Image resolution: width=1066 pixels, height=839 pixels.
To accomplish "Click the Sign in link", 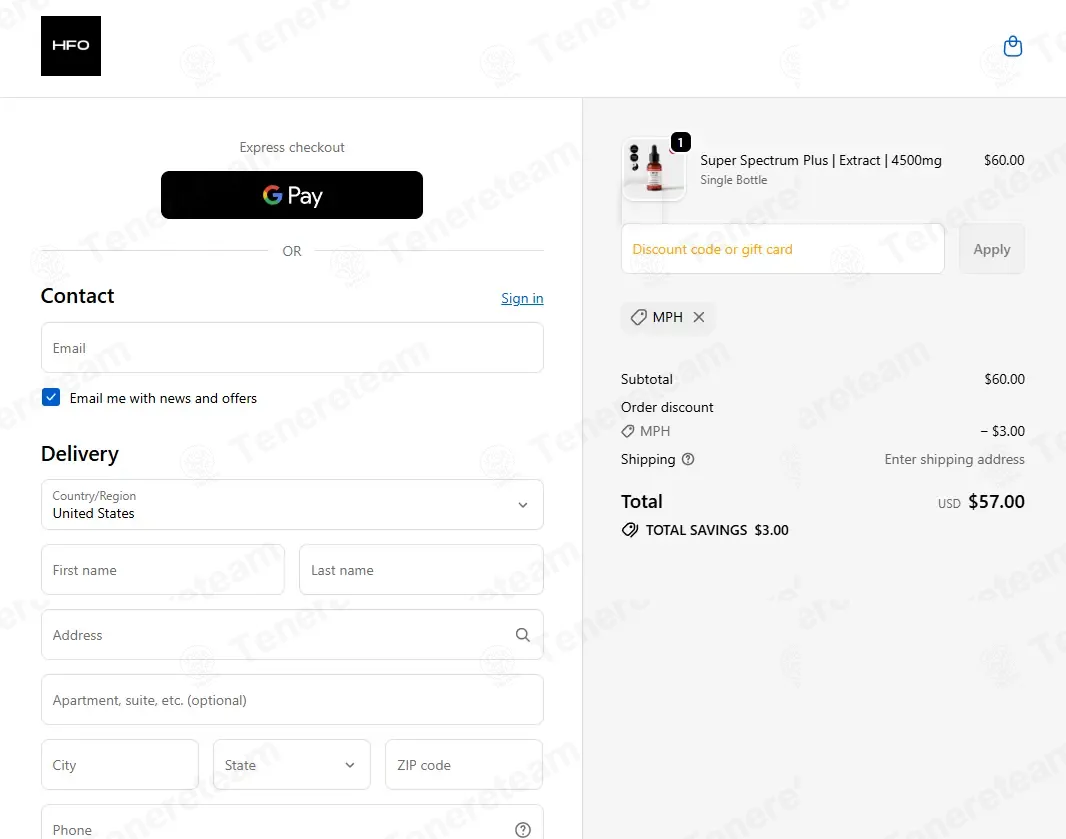I will click(x=522, y=298).
